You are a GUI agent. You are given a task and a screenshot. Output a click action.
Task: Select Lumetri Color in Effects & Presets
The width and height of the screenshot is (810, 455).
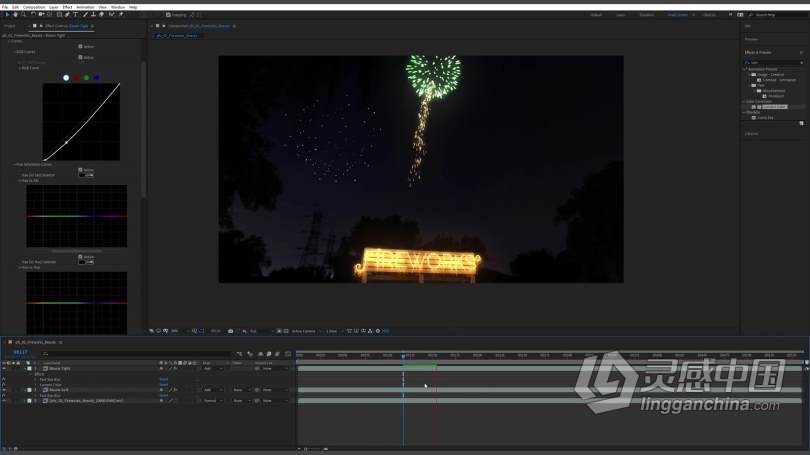click(x=775, y=107)
